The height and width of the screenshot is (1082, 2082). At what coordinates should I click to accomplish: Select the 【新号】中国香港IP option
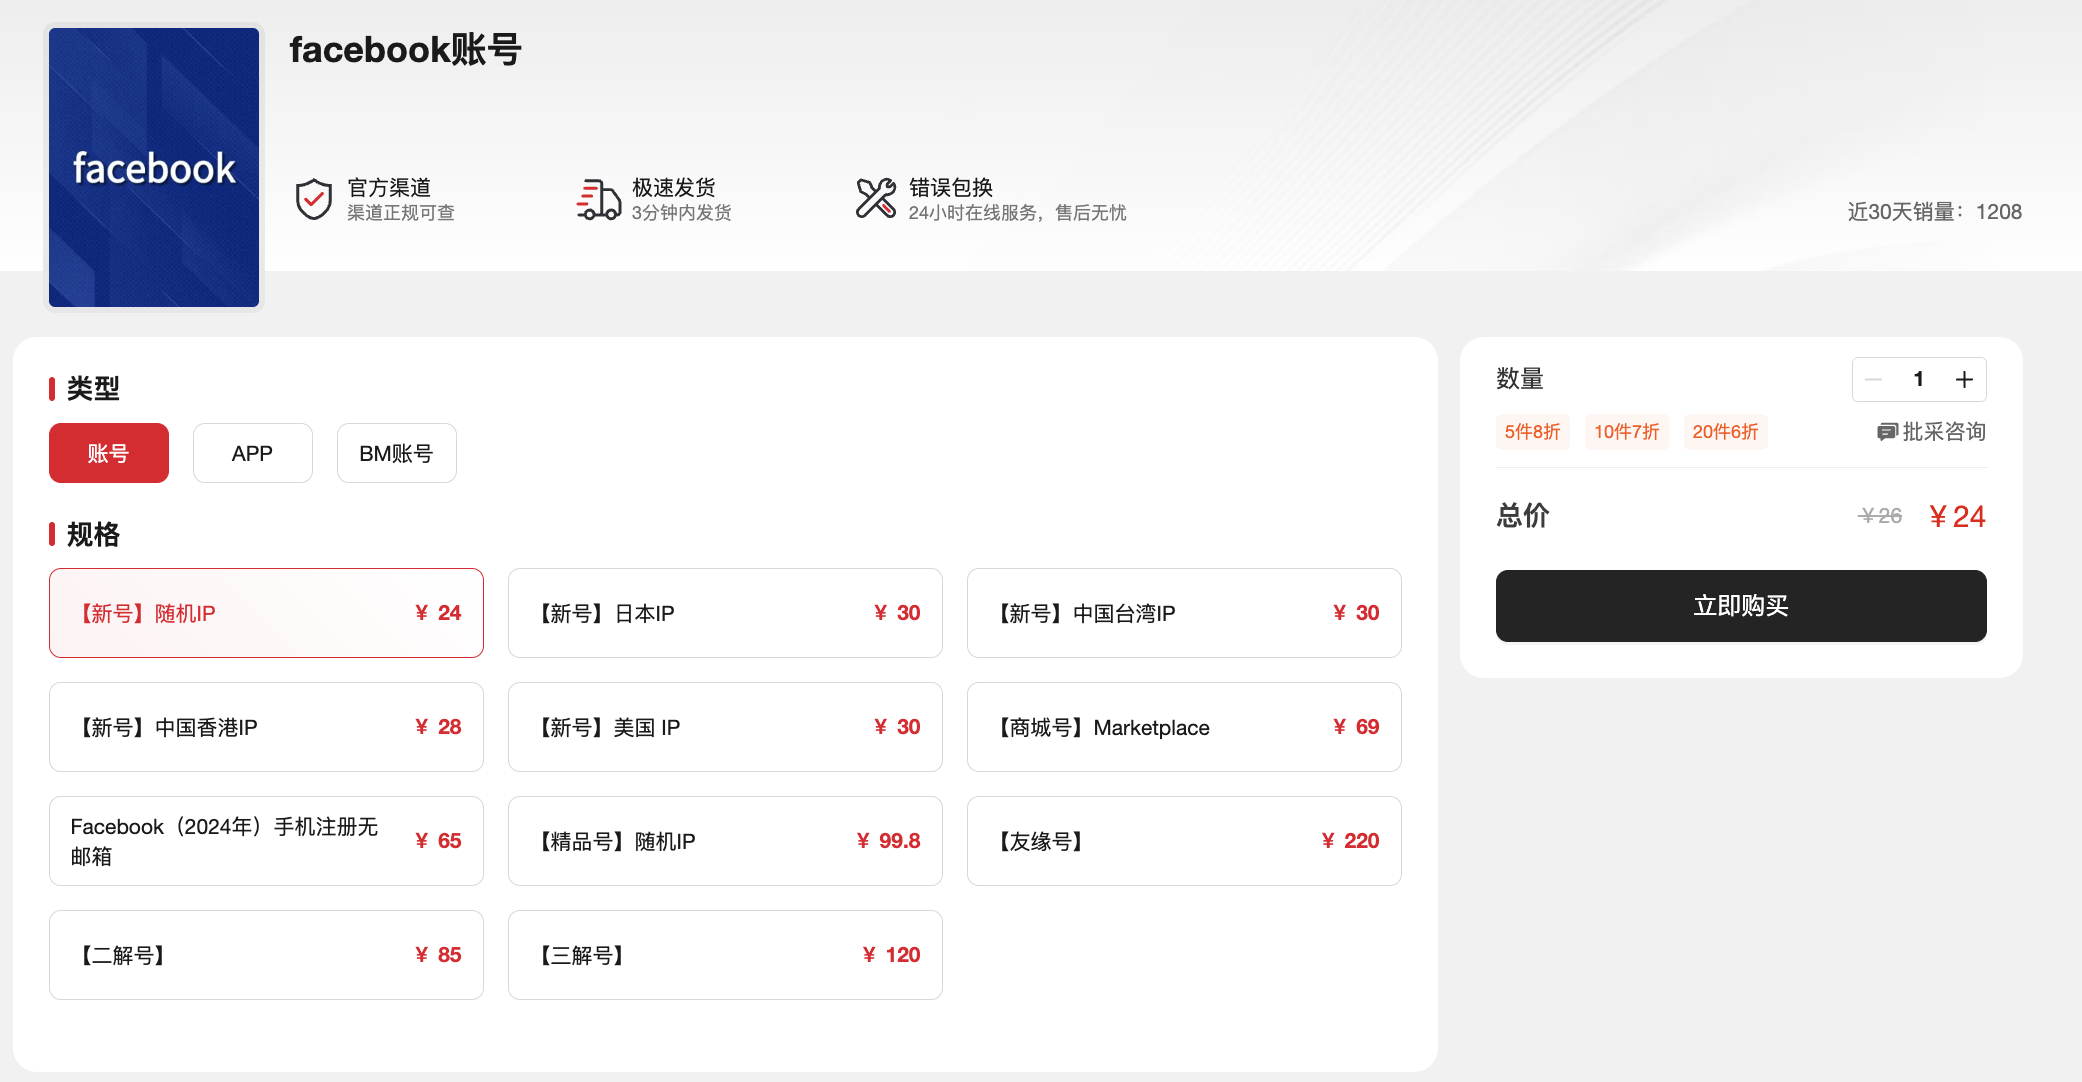pyautogui.click(x=266, y=727)
